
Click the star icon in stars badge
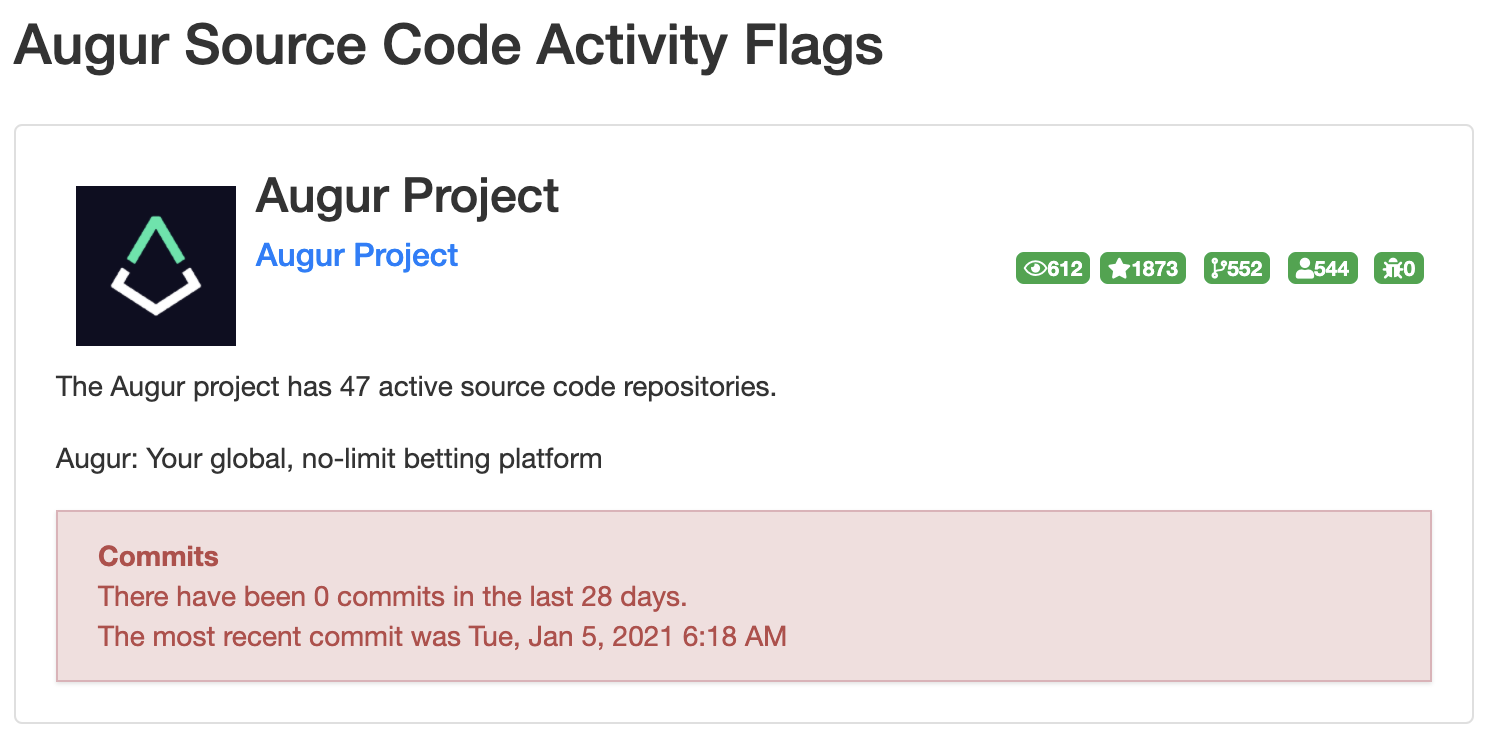1119,269
